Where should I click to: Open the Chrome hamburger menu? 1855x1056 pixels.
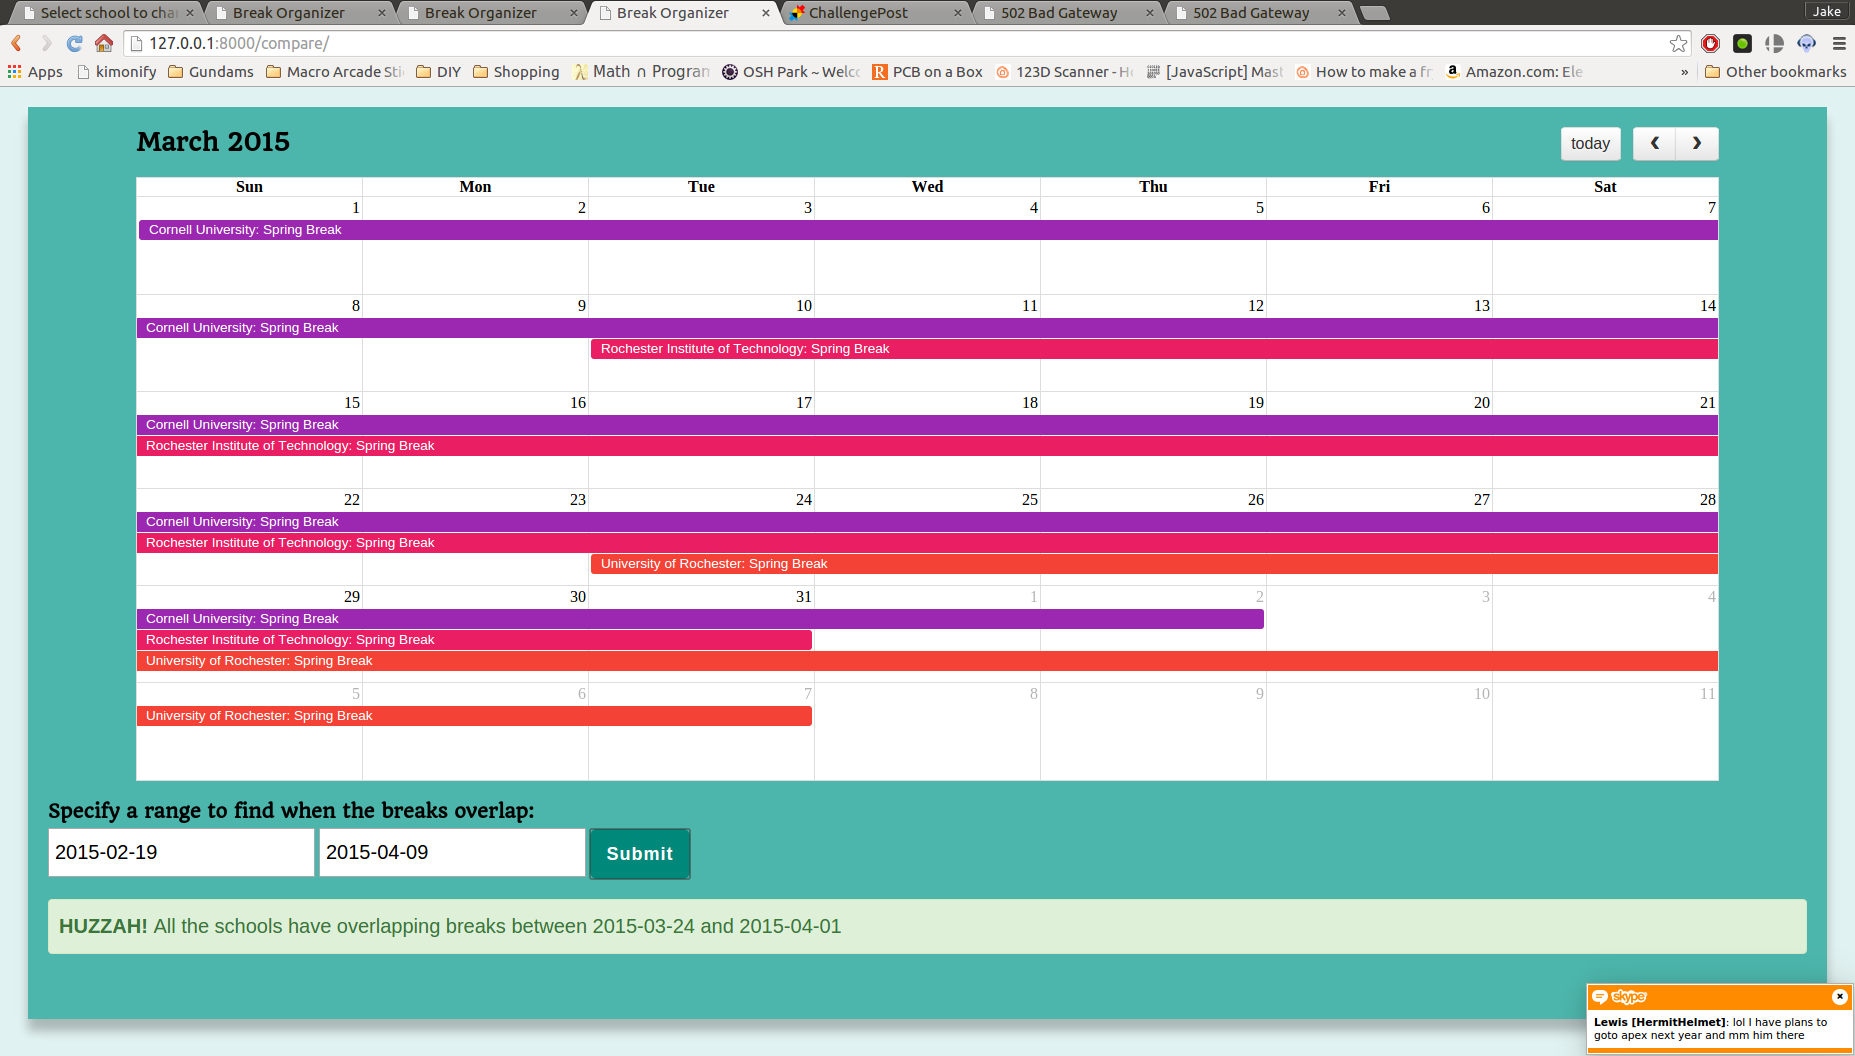[x=1839, y=43]
